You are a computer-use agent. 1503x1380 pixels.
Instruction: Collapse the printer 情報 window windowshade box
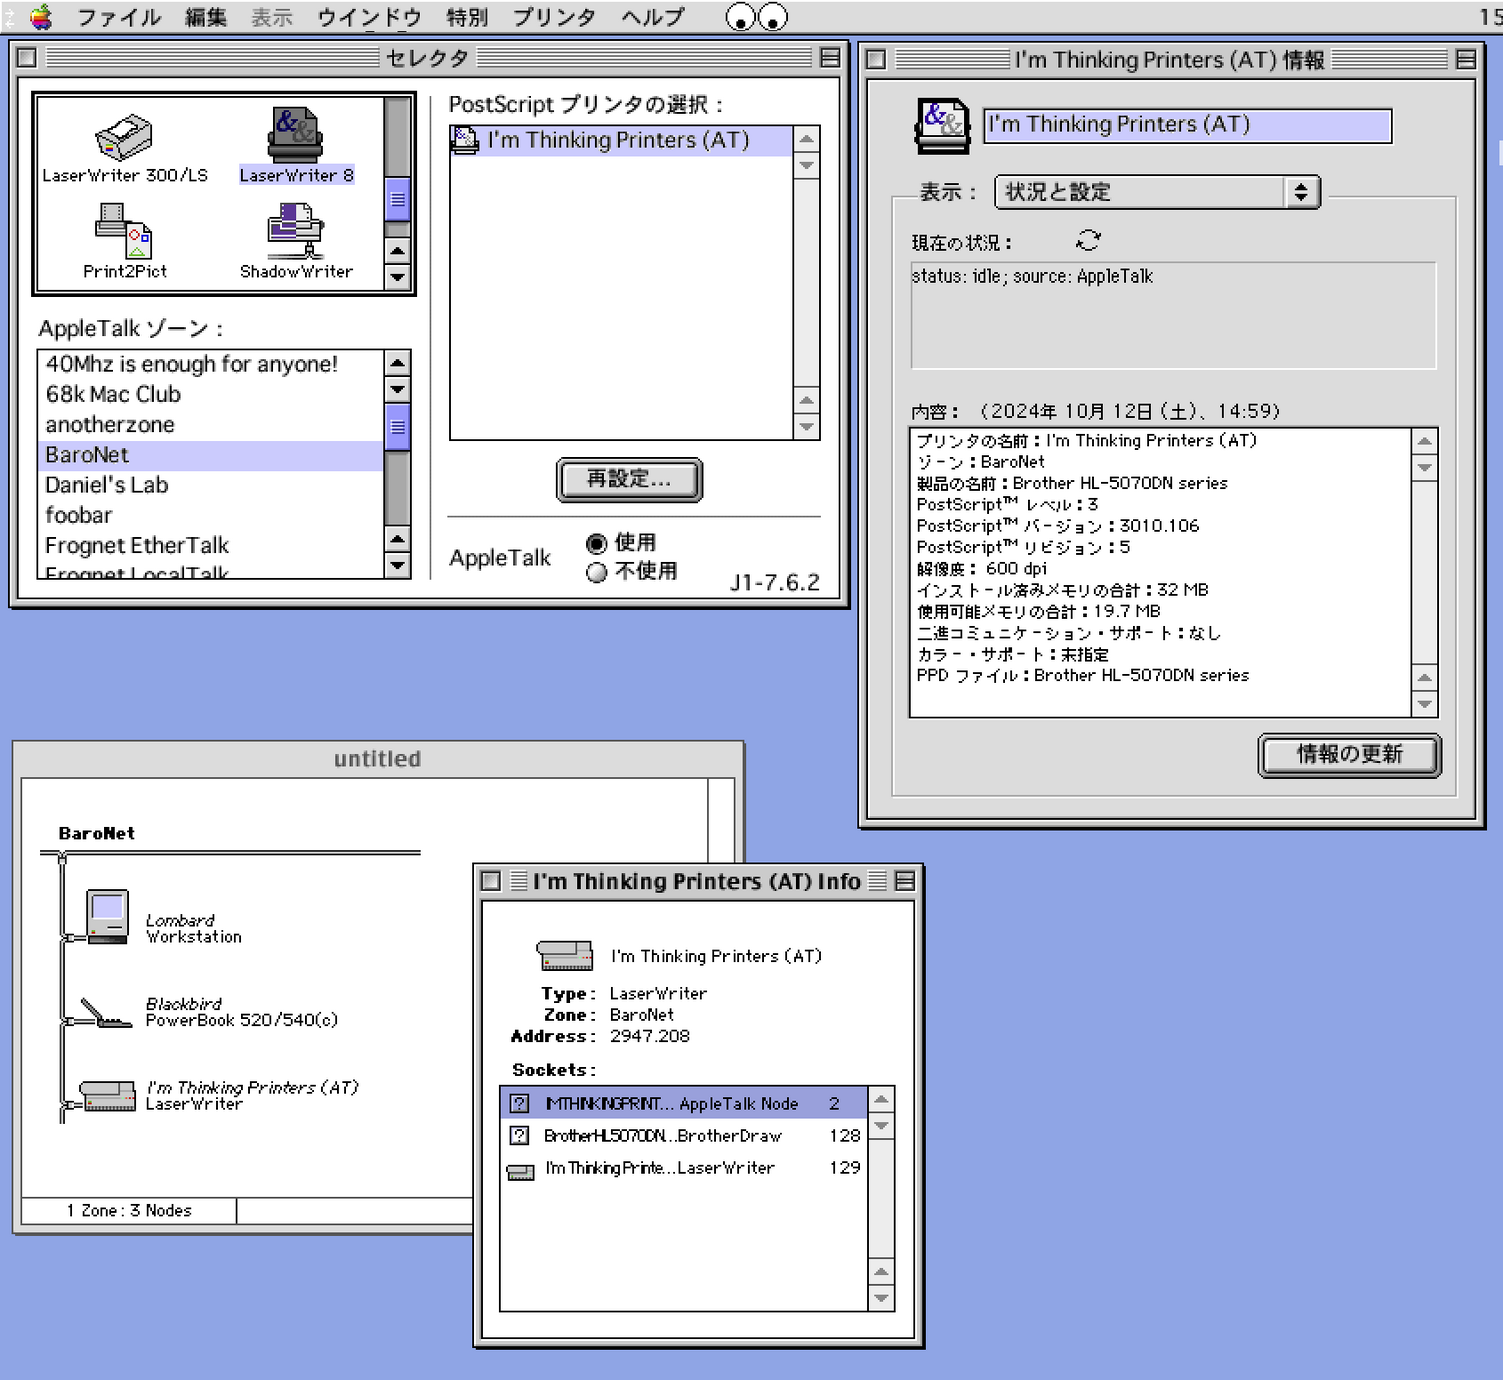[1466, 59]
